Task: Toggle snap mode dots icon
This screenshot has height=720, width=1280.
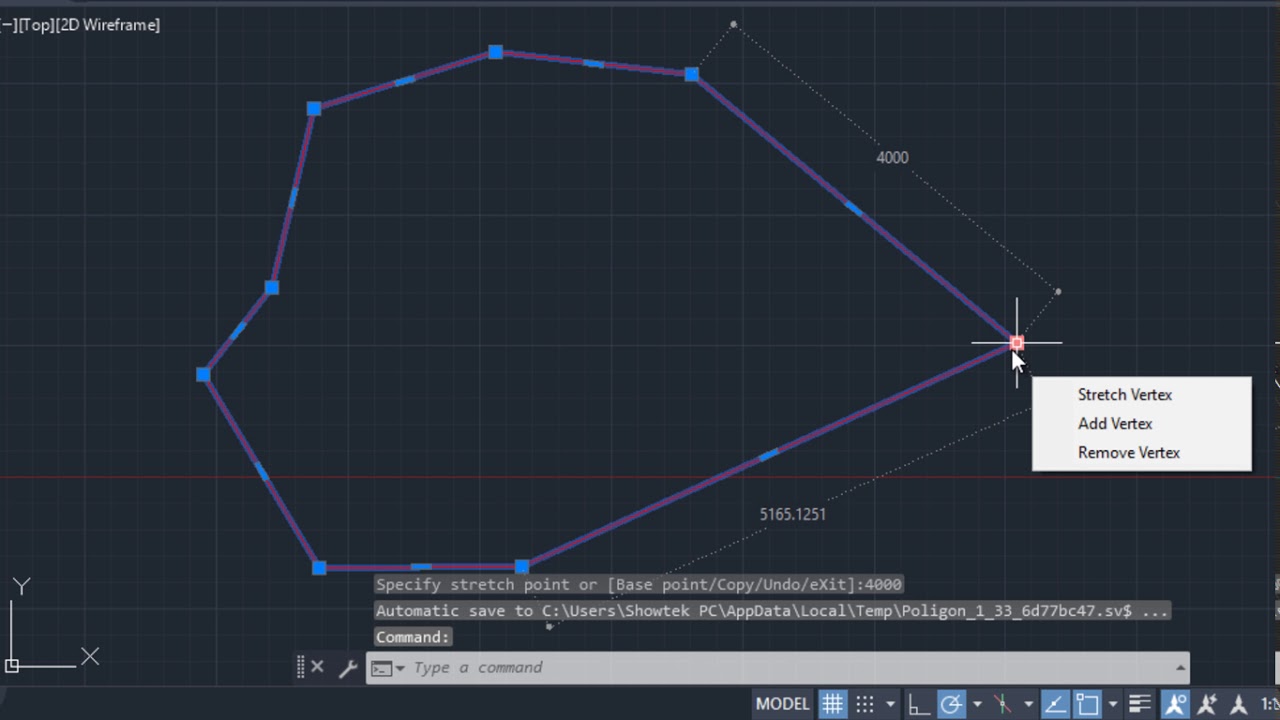Action: 865,704
